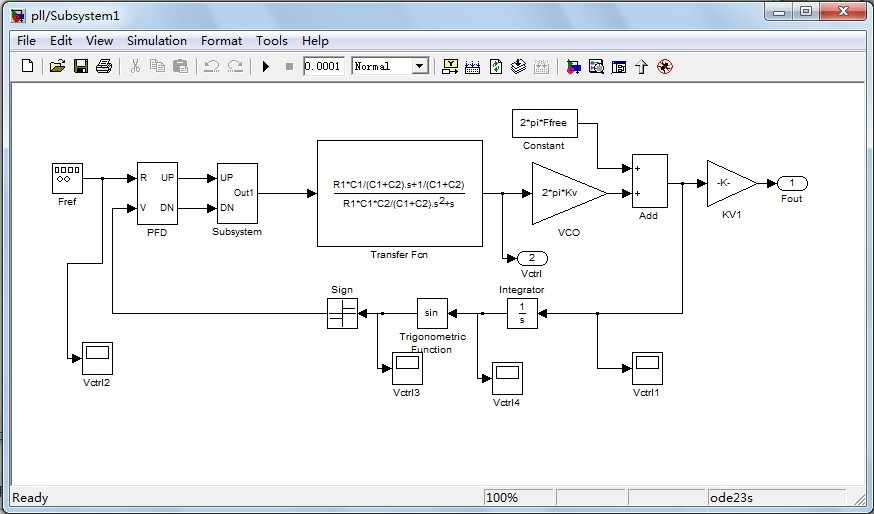
Task: Open a model with the folder icon
Action: click(57, 66)
